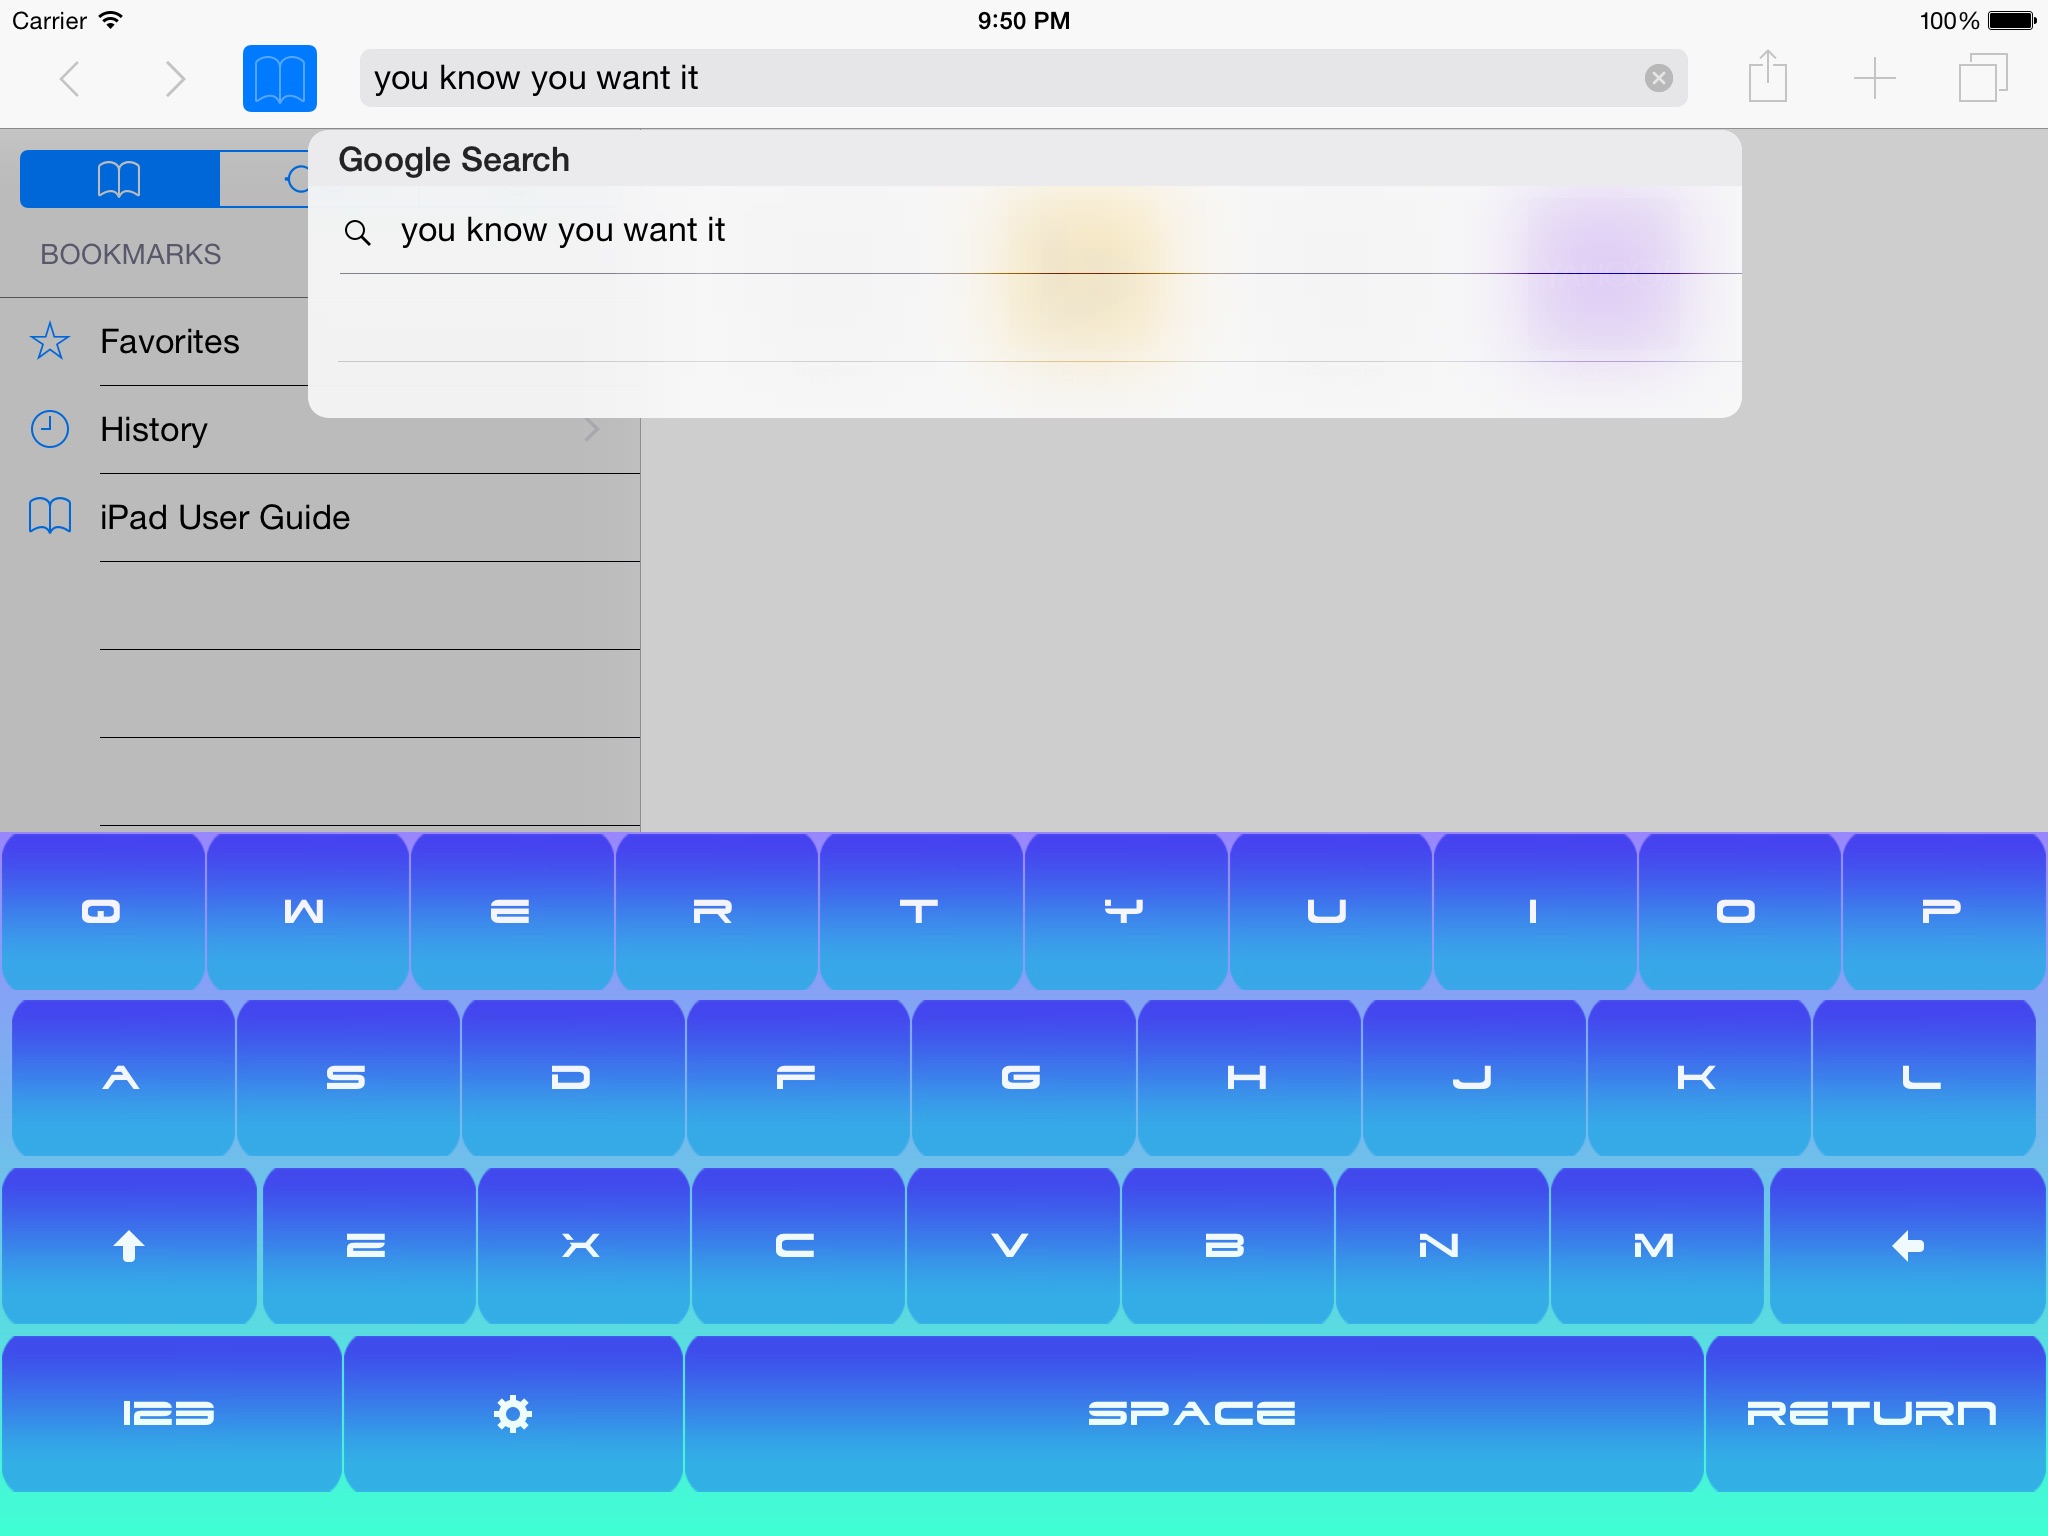
Task: Open the Share sheet icon
Action: click(1767, 78)
